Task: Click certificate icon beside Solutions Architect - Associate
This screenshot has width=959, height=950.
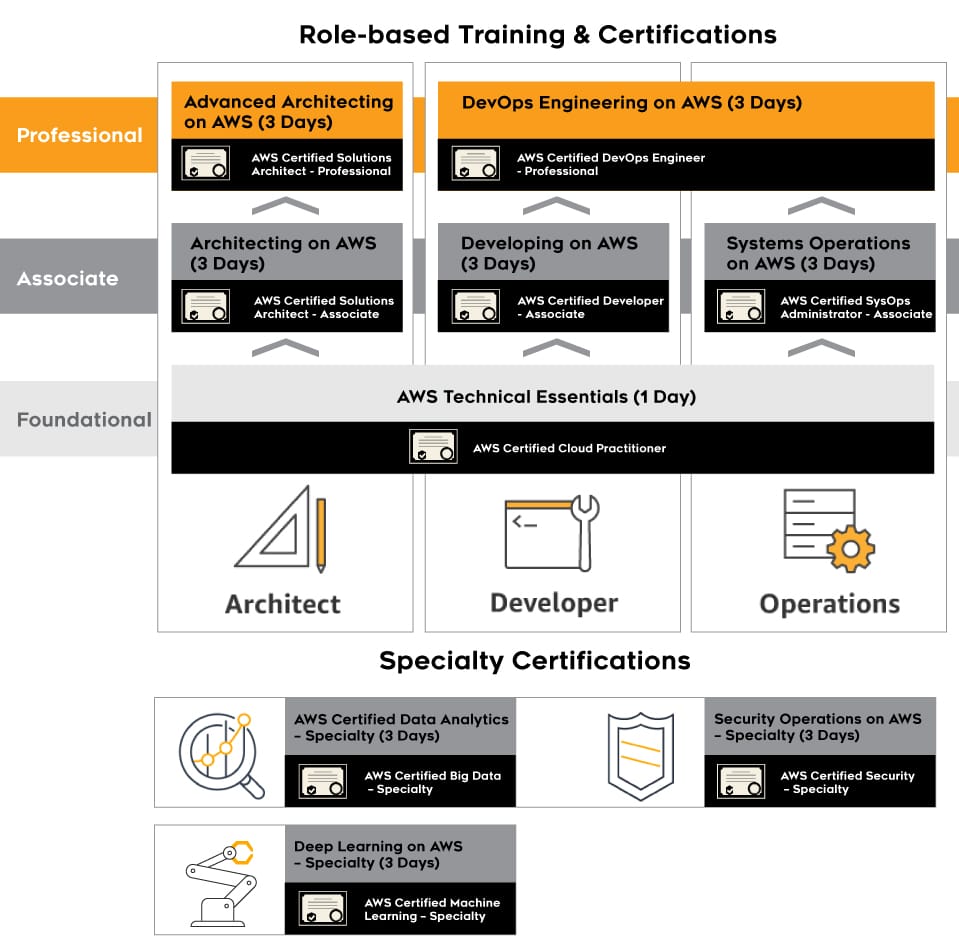Action: 206,306
